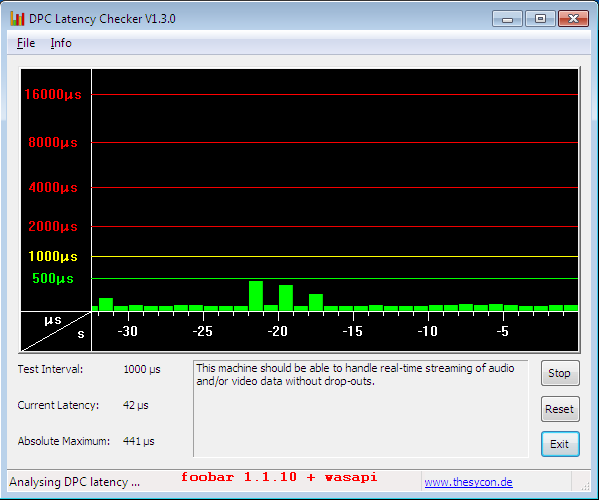The height and width of the screenshot is (500, 599).
Task: Open the Info menu
Action: coord(61,43)
